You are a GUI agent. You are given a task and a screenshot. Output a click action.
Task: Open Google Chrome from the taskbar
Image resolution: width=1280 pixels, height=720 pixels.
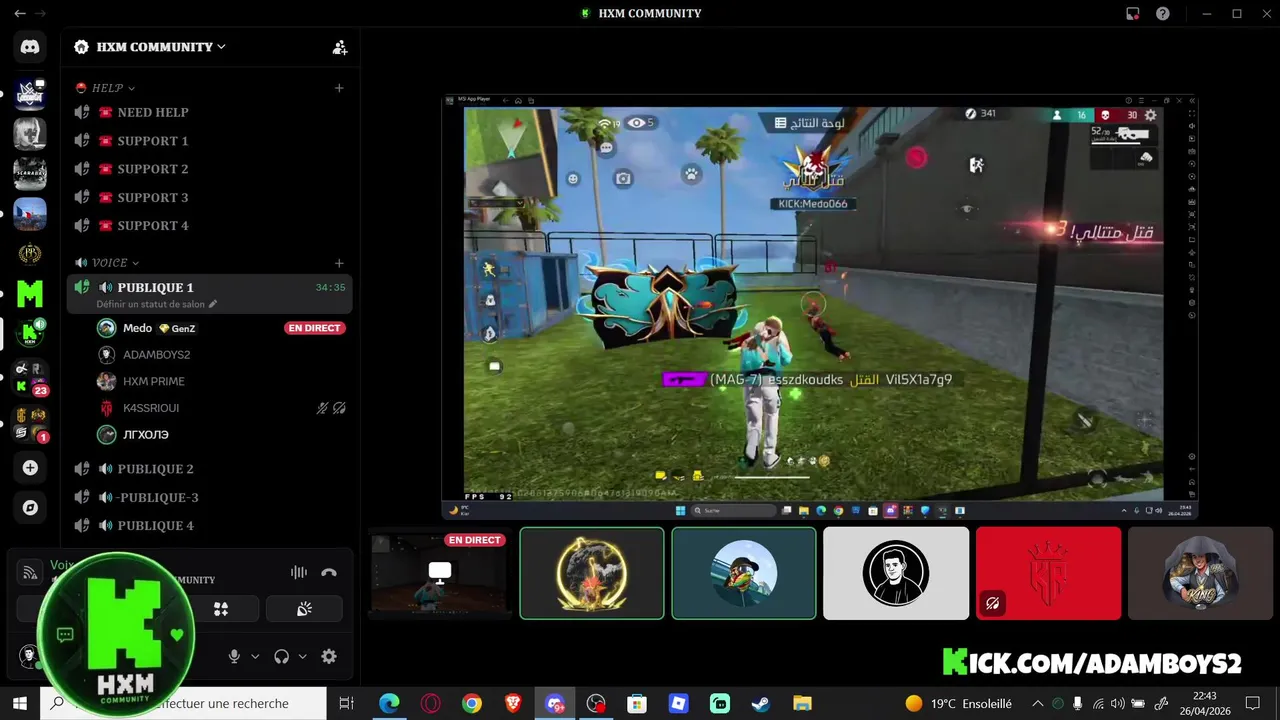pos(472,704)
